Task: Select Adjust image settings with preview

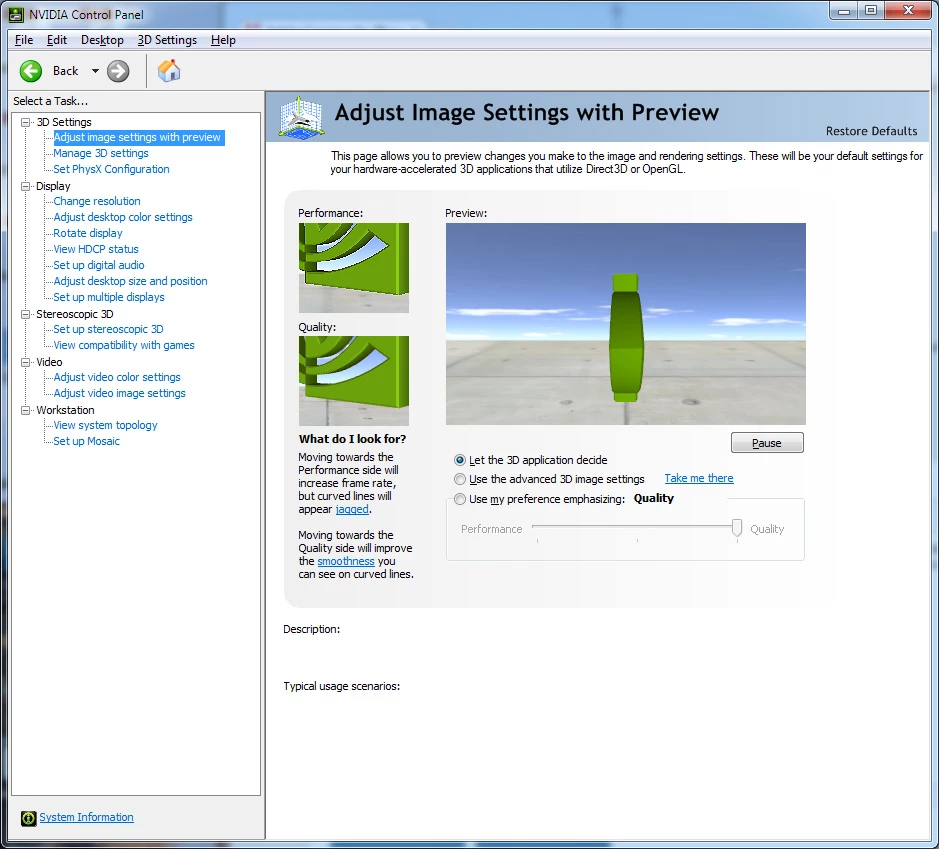Action: pos(137,138)
